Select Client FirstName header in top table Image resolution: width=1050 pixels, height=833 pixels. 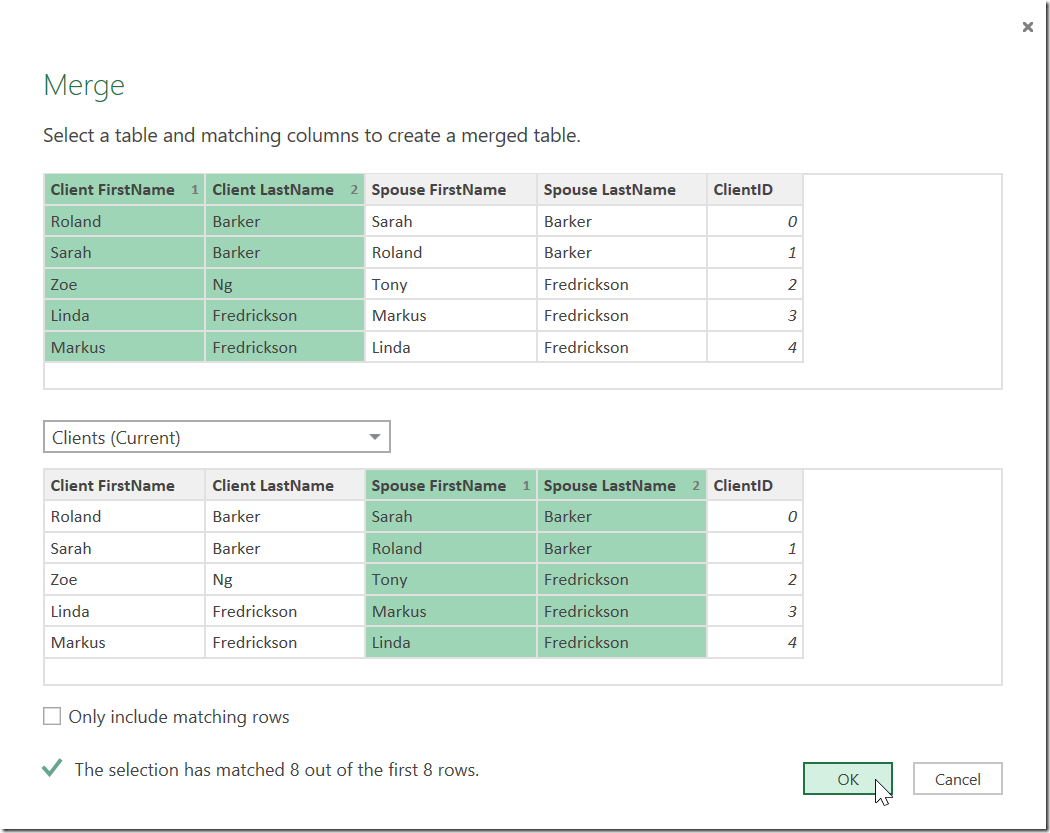(x=124, y=190)
